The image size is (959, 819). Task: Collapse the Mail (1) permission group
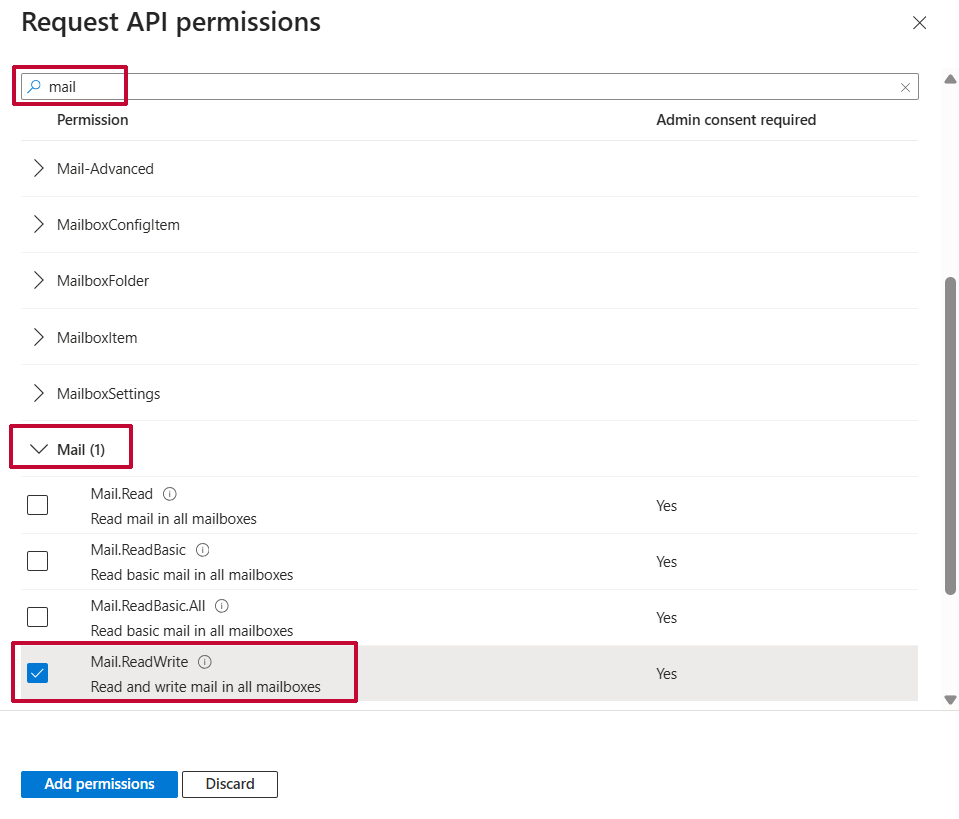pos(39,450)
